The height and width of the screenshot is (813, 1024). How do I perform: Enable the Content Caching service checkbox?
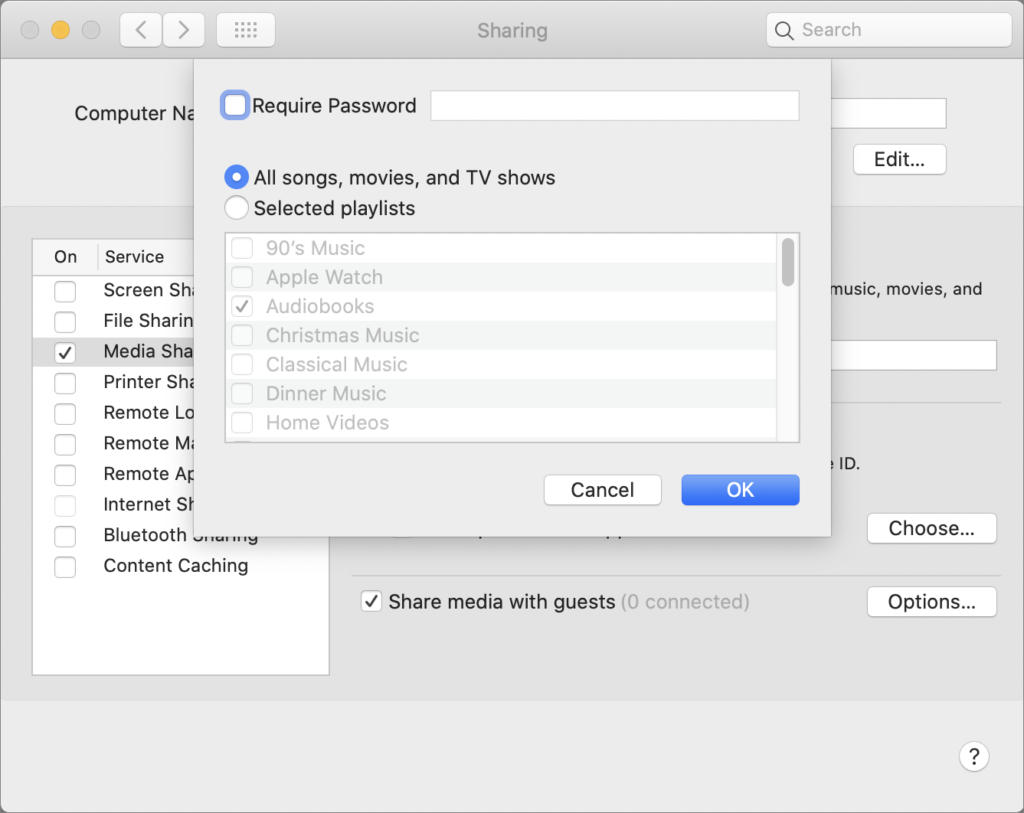65,567
